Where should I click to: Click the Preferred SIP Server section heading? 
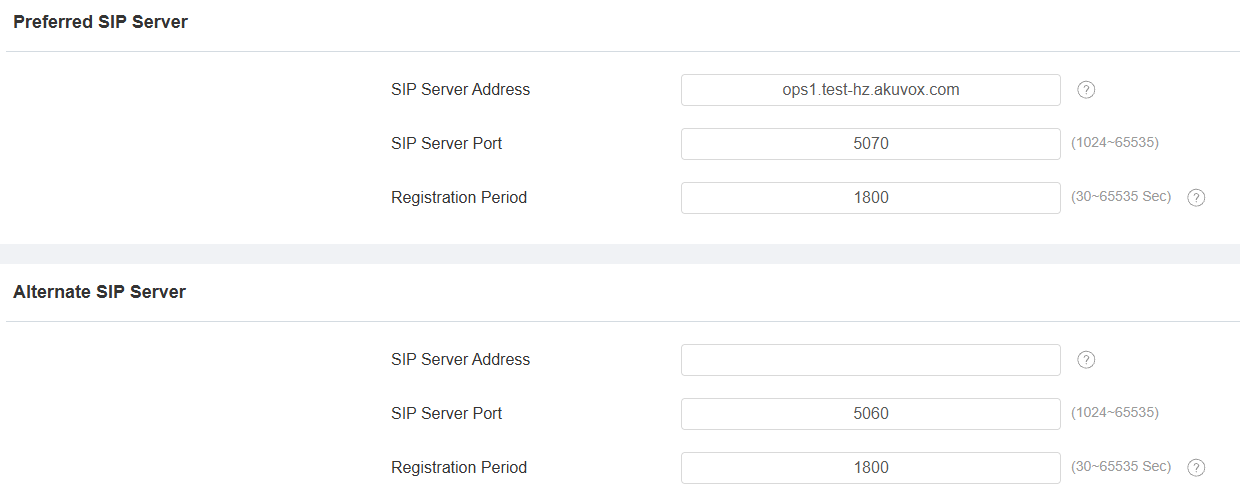100,22
